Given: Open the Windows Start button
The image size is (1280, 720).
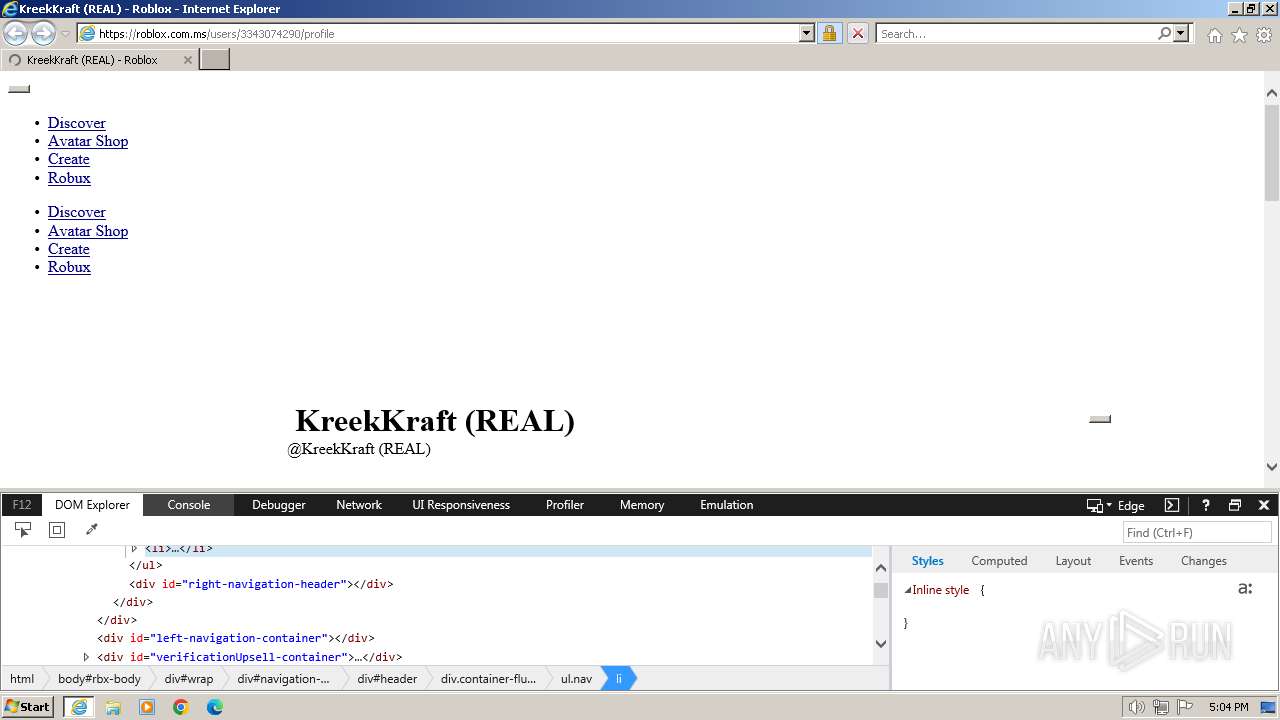Looking at the screenshot, I should tap(28, 707).
